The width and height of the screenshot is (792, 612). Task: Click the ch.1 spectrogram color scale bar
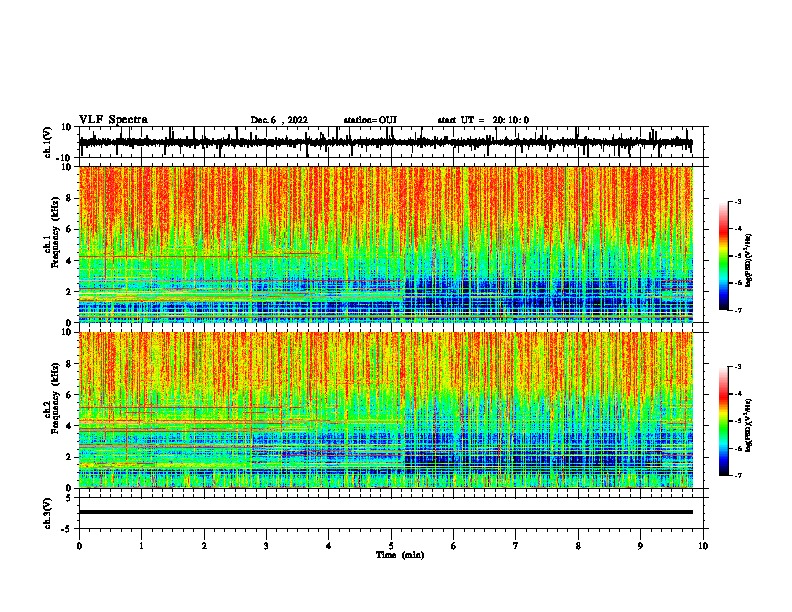(x=723, y=256)
